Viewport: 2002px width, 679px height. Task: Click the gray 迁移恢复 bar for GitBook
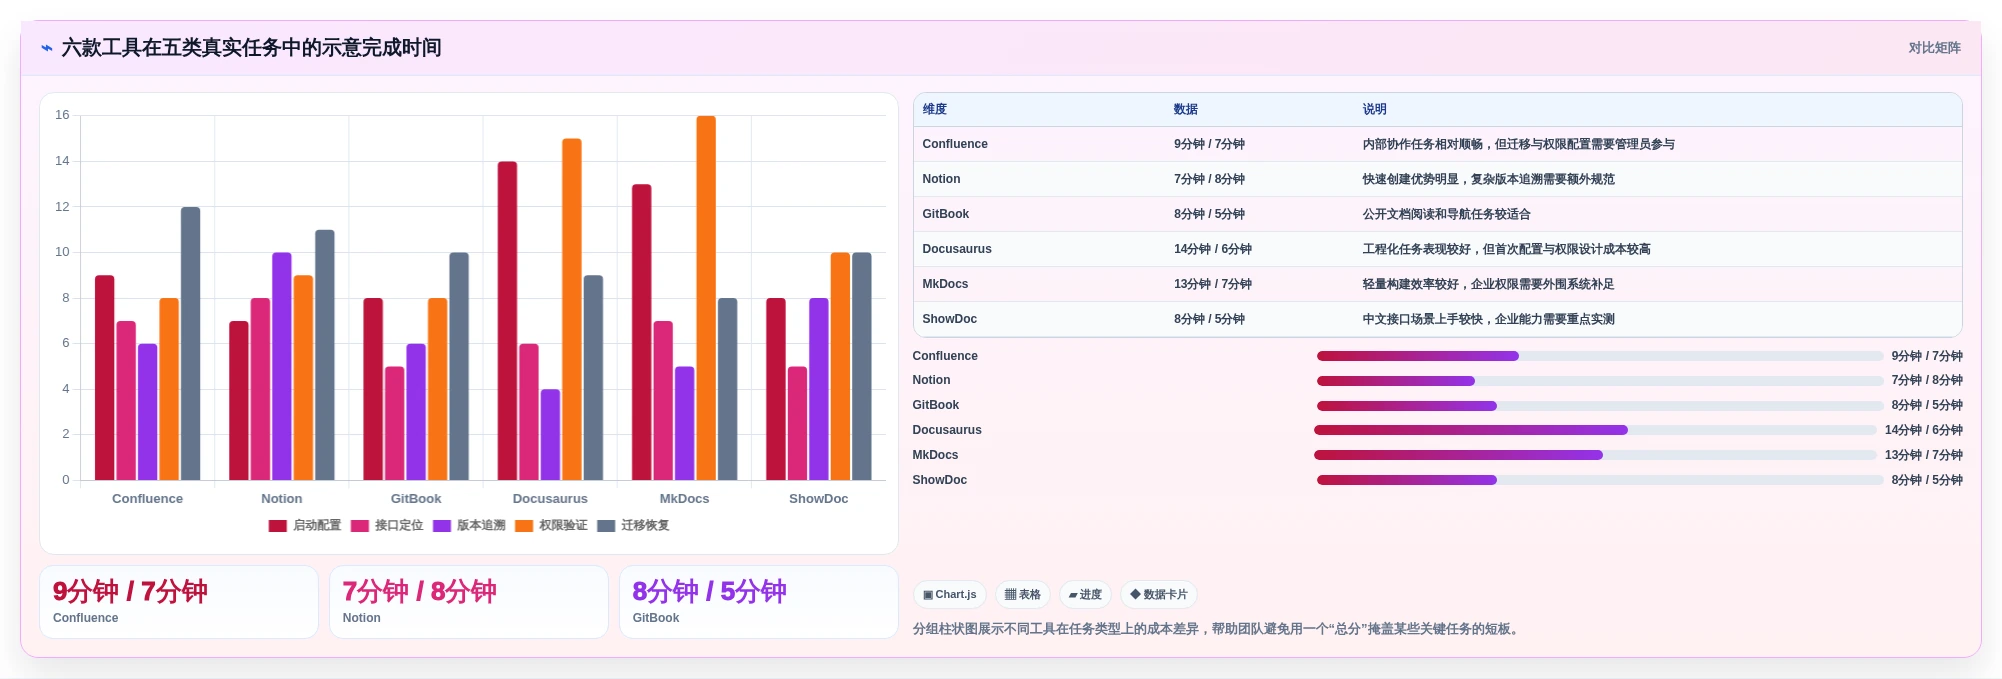click(459, 366)
